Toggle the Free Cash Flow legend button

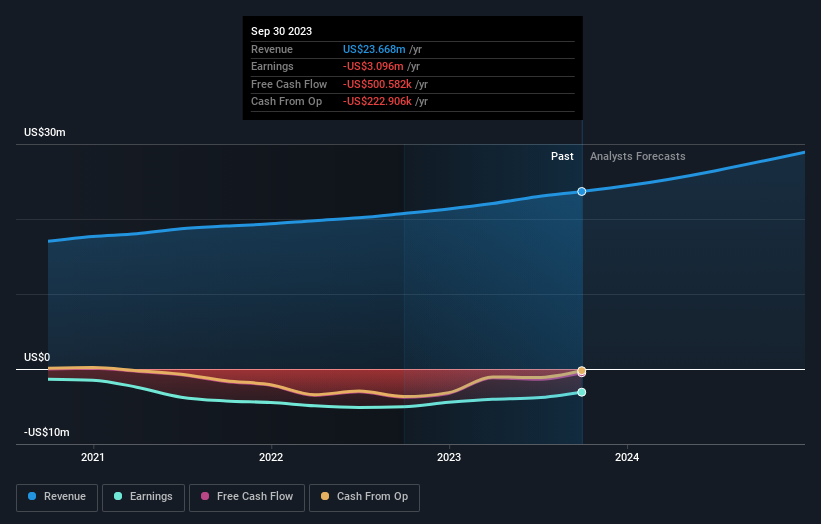247,497
